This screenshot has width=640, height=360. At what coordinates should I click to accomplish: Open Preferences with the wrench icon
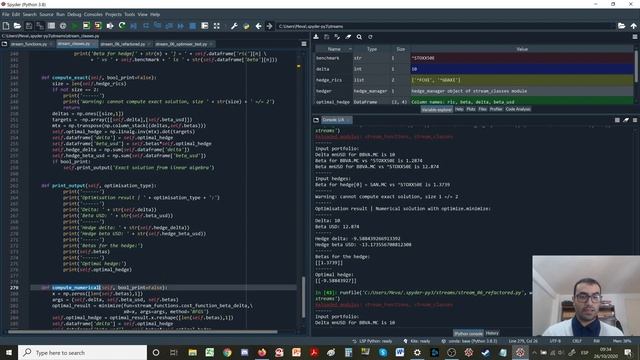(x=234, y=26)
